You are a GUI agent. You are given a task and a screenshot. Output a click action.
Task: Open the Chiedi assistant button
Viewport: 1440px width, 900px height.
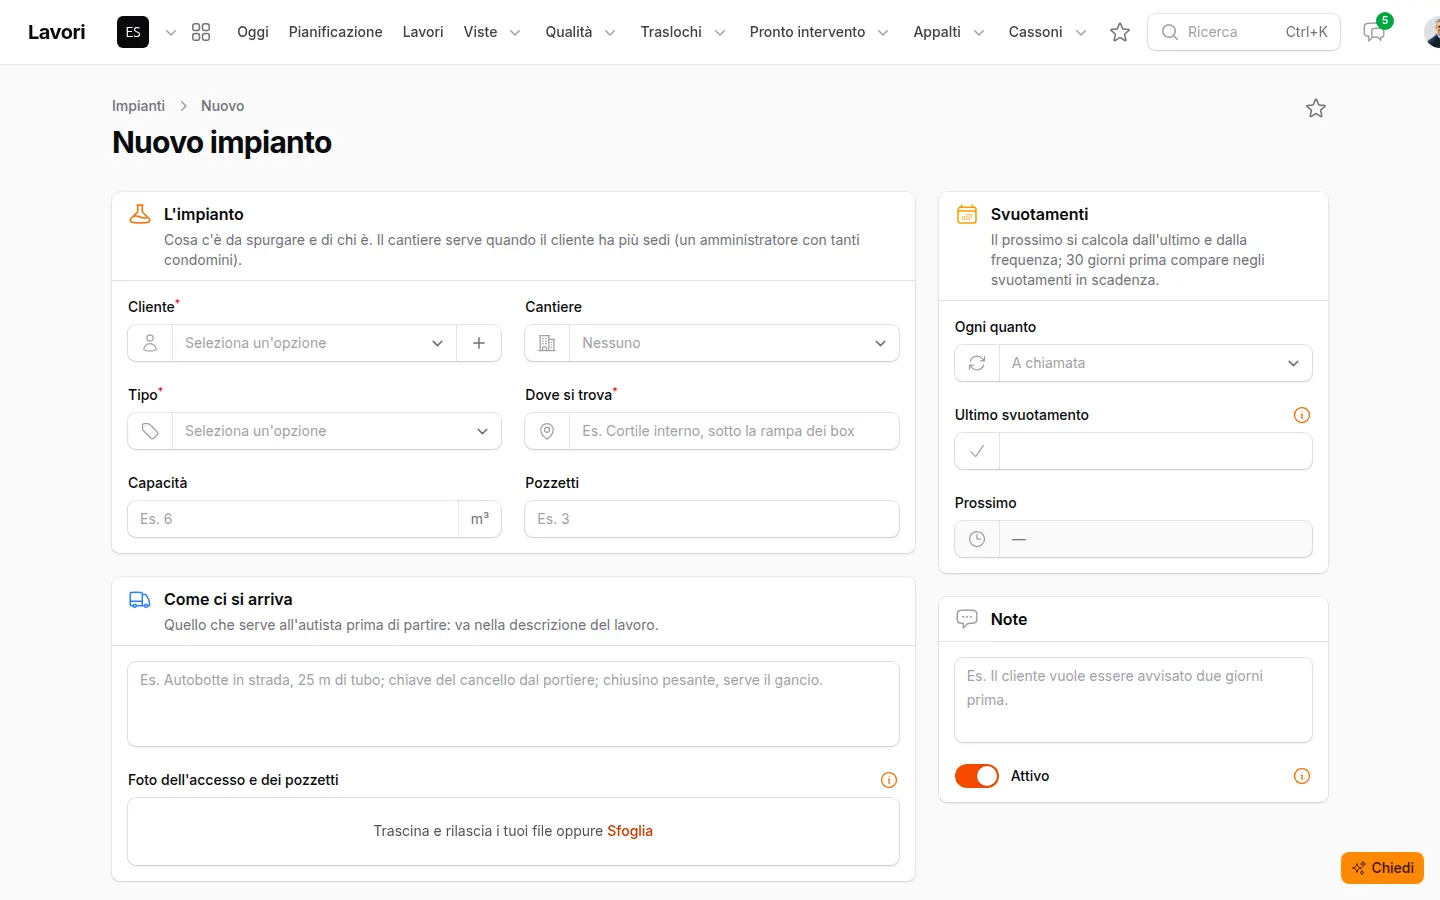coord(1382,868)
